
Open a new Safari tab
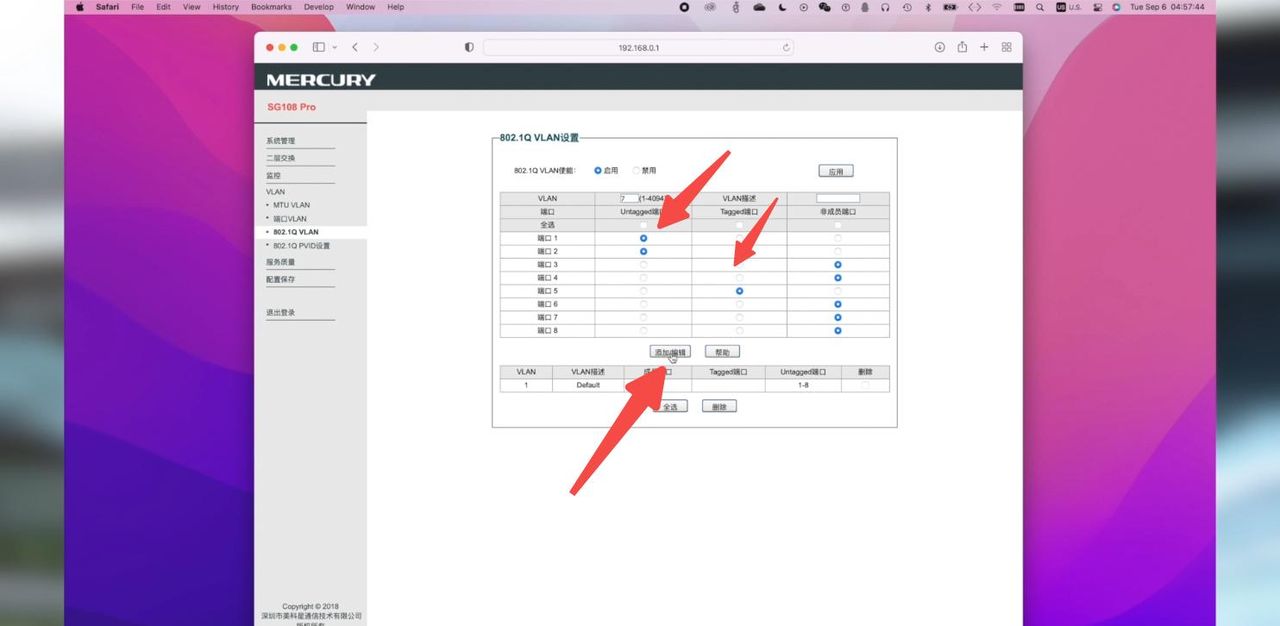[984, 47]
